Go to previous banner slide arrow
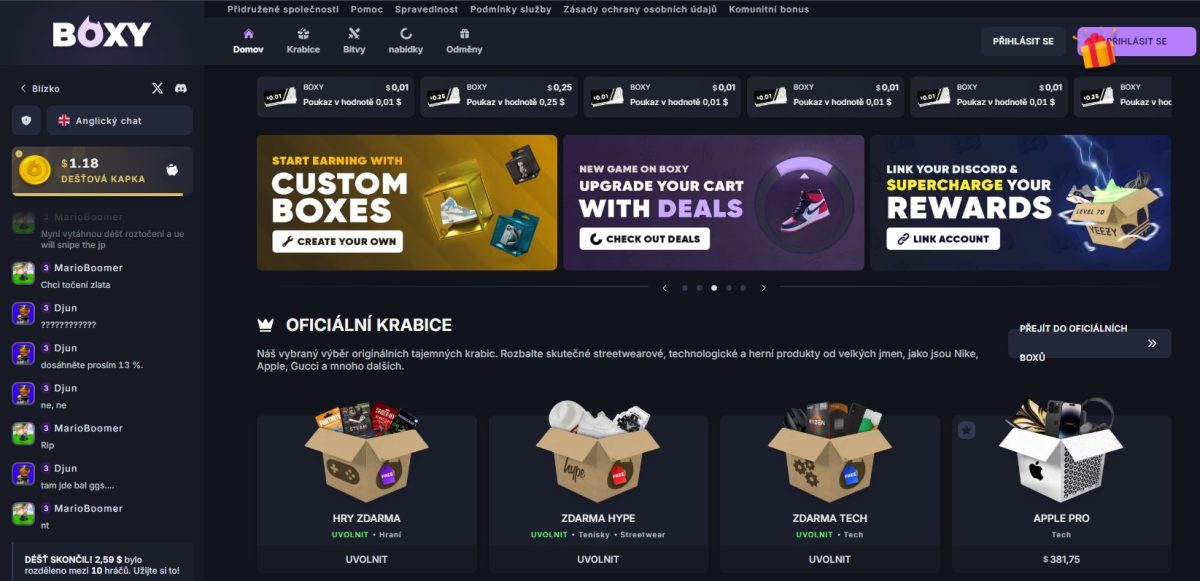The height and width of the screenshot is (581, 1200). 664,288
